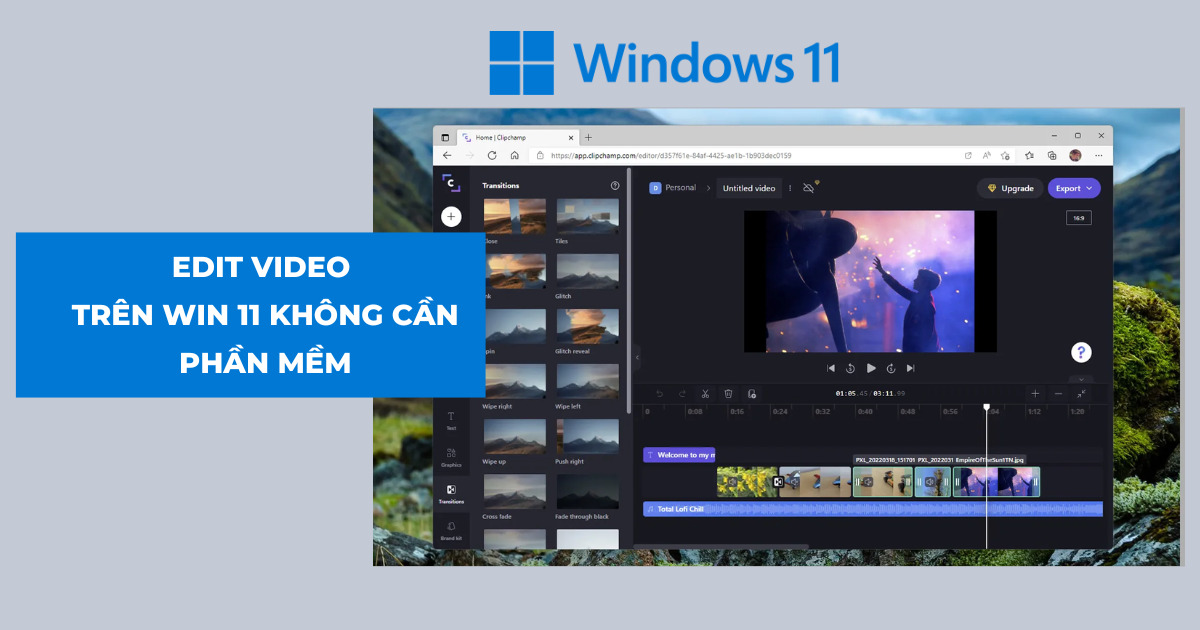Click the redo icon above the timeline
This screenshot has height=630, width=1200.
tap(683, 393)
